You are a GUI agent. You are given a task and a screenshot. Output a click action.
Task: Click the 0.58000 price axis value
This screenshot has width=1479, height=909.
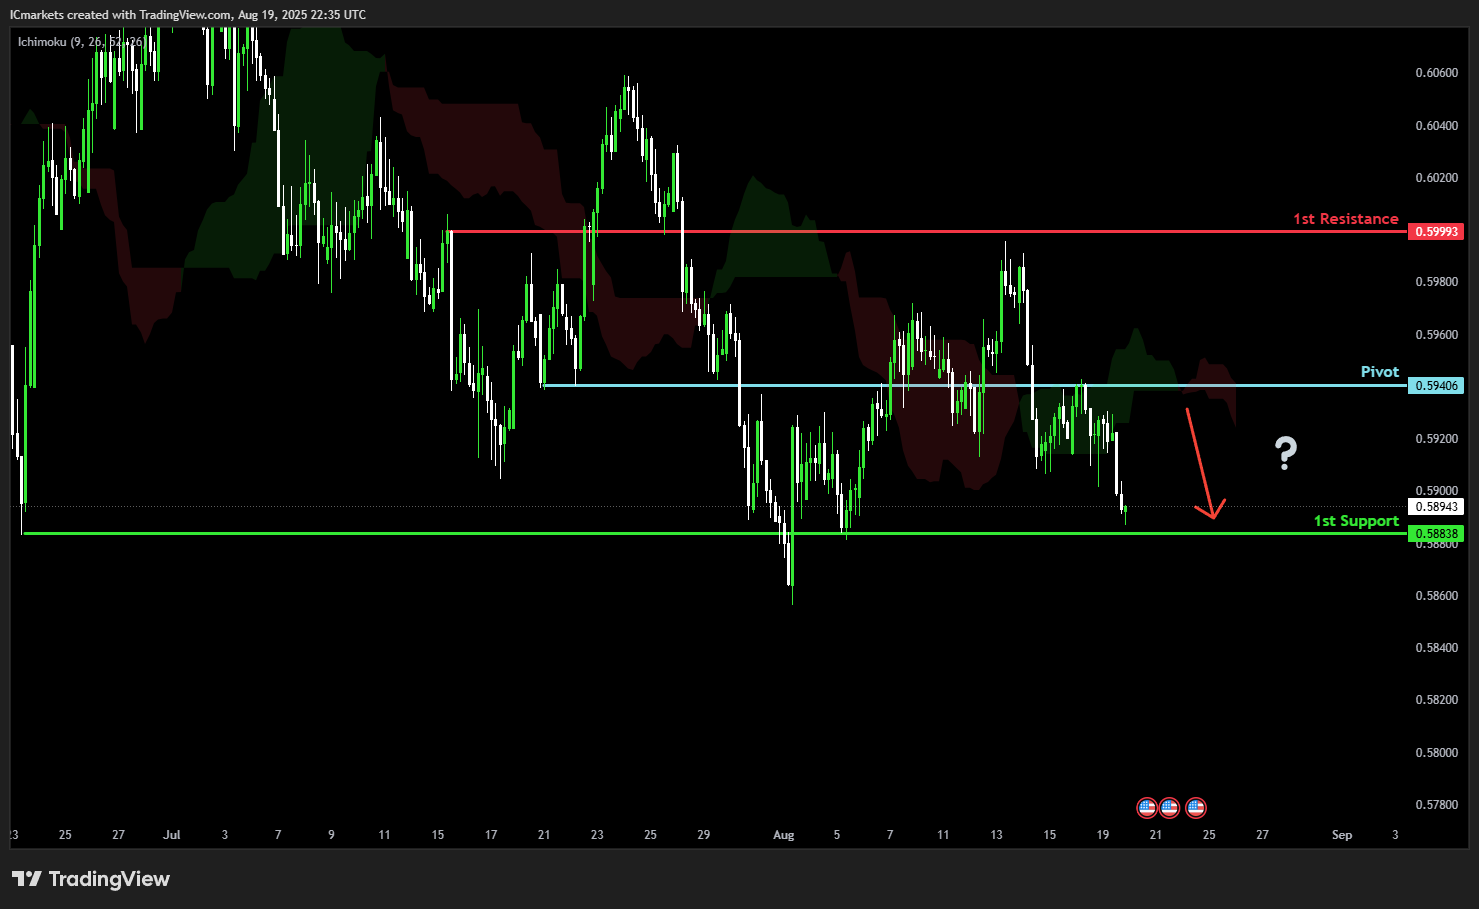click(x=1436, y=753)
